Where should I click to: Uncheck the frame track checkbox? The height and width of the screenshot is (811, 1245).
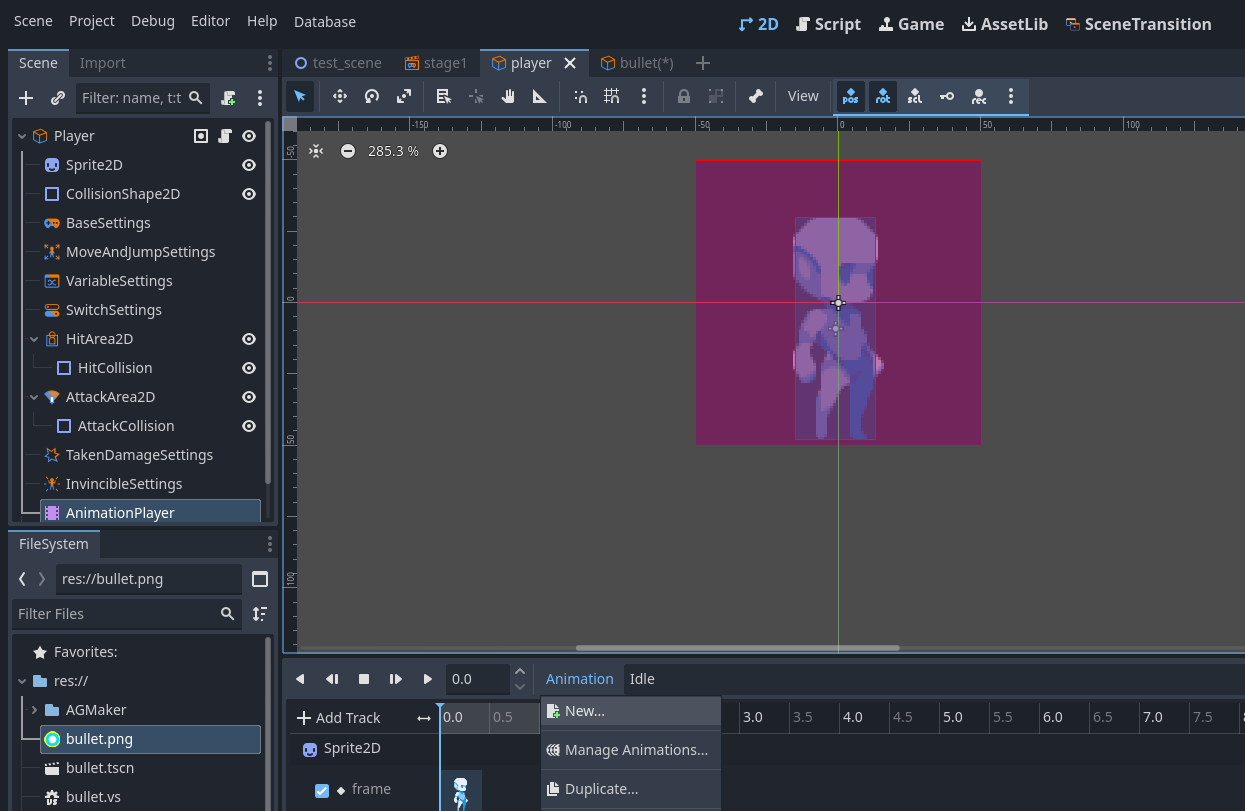[322, 790]
